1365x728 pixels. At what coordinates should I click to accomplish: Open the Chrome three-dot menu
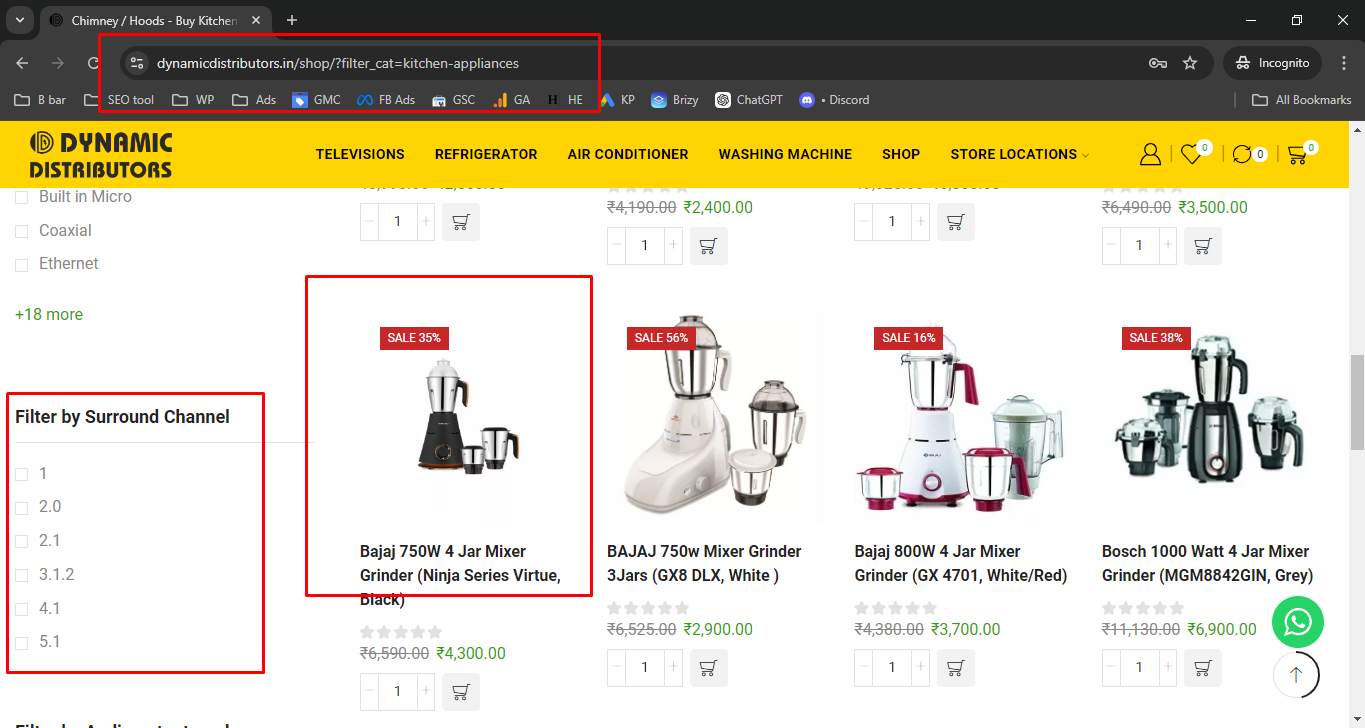[x=1344, y=63]
